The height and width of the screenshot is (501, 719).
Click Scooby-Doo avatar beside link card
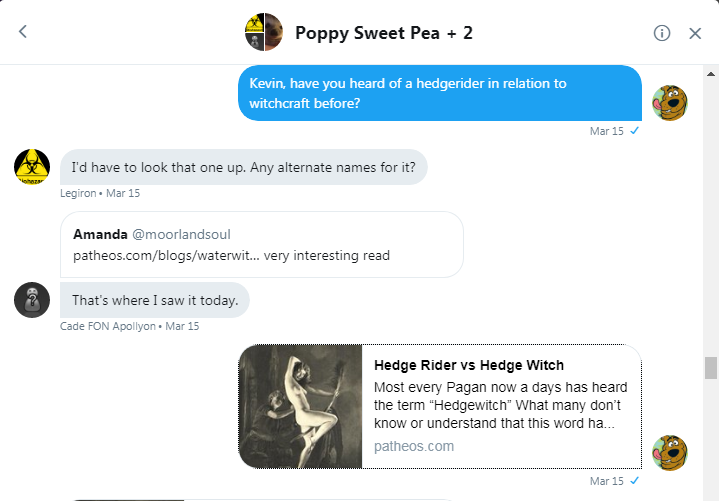pyautogui.click(x=669, y=451)
